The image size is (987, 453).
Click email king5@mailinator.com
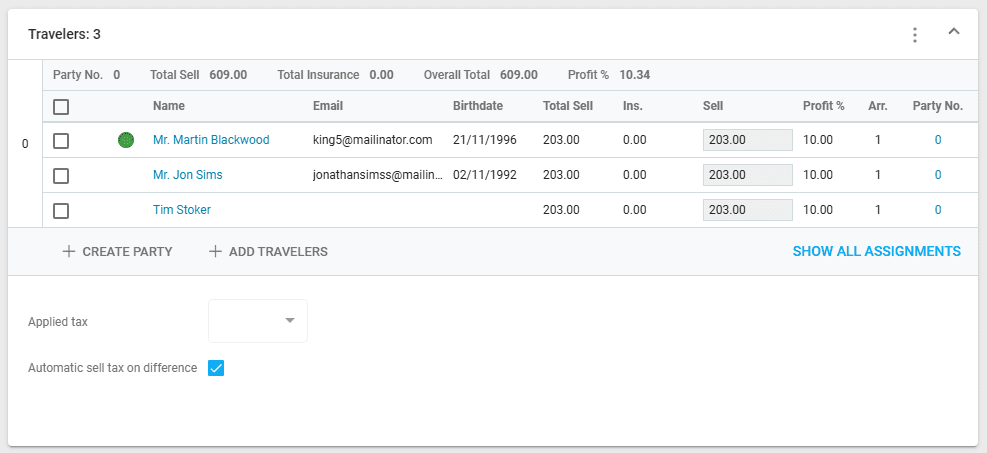pyautogui.click(x=373, y=140)
